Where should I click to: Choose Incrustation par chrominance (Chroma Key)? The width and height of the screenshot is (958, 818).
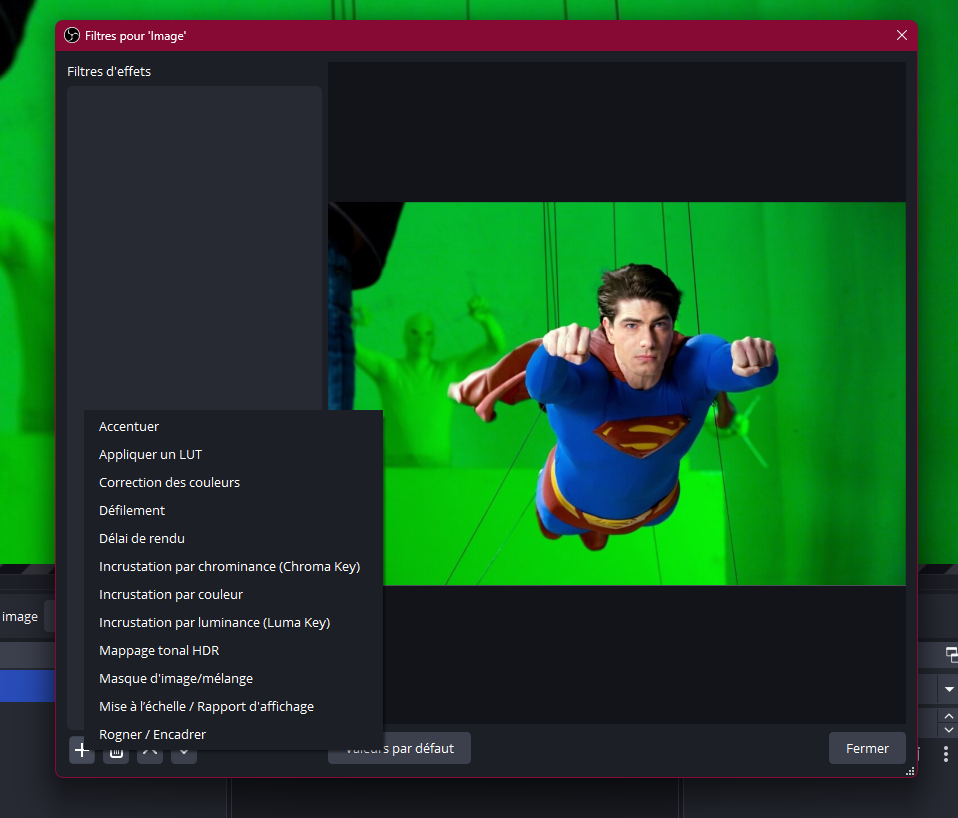pos(233,567)
